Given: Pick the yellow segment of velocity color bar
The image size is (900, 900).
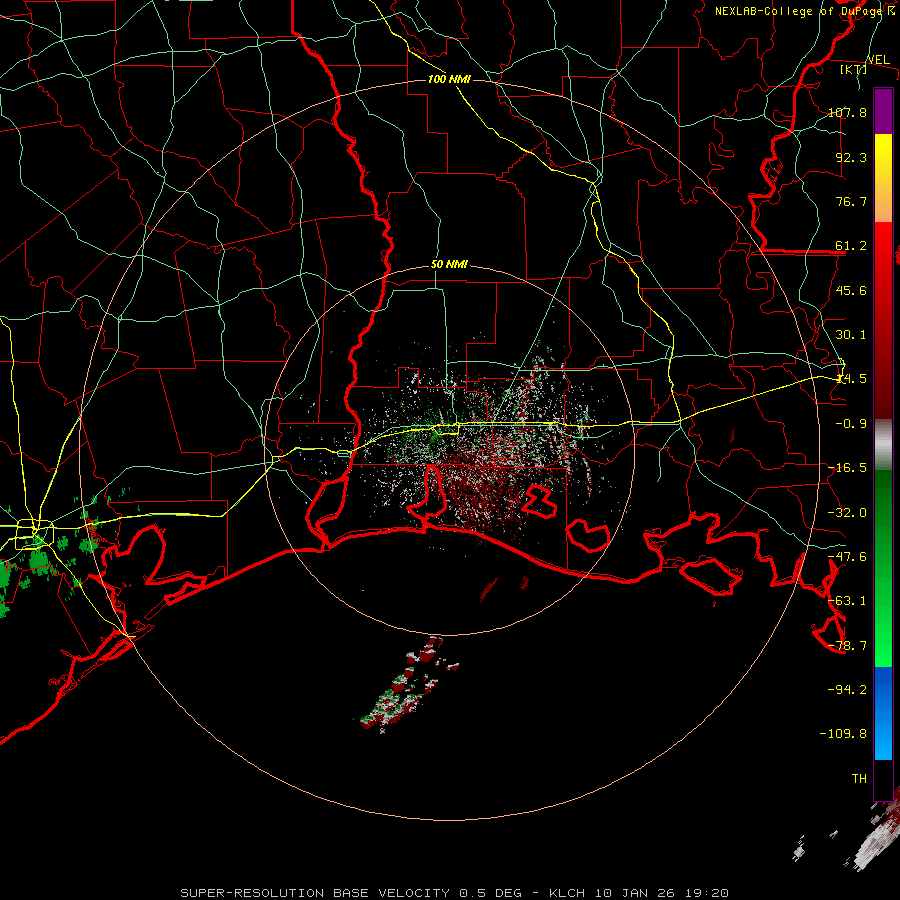Looking at the screenshot, I should 883,178.
